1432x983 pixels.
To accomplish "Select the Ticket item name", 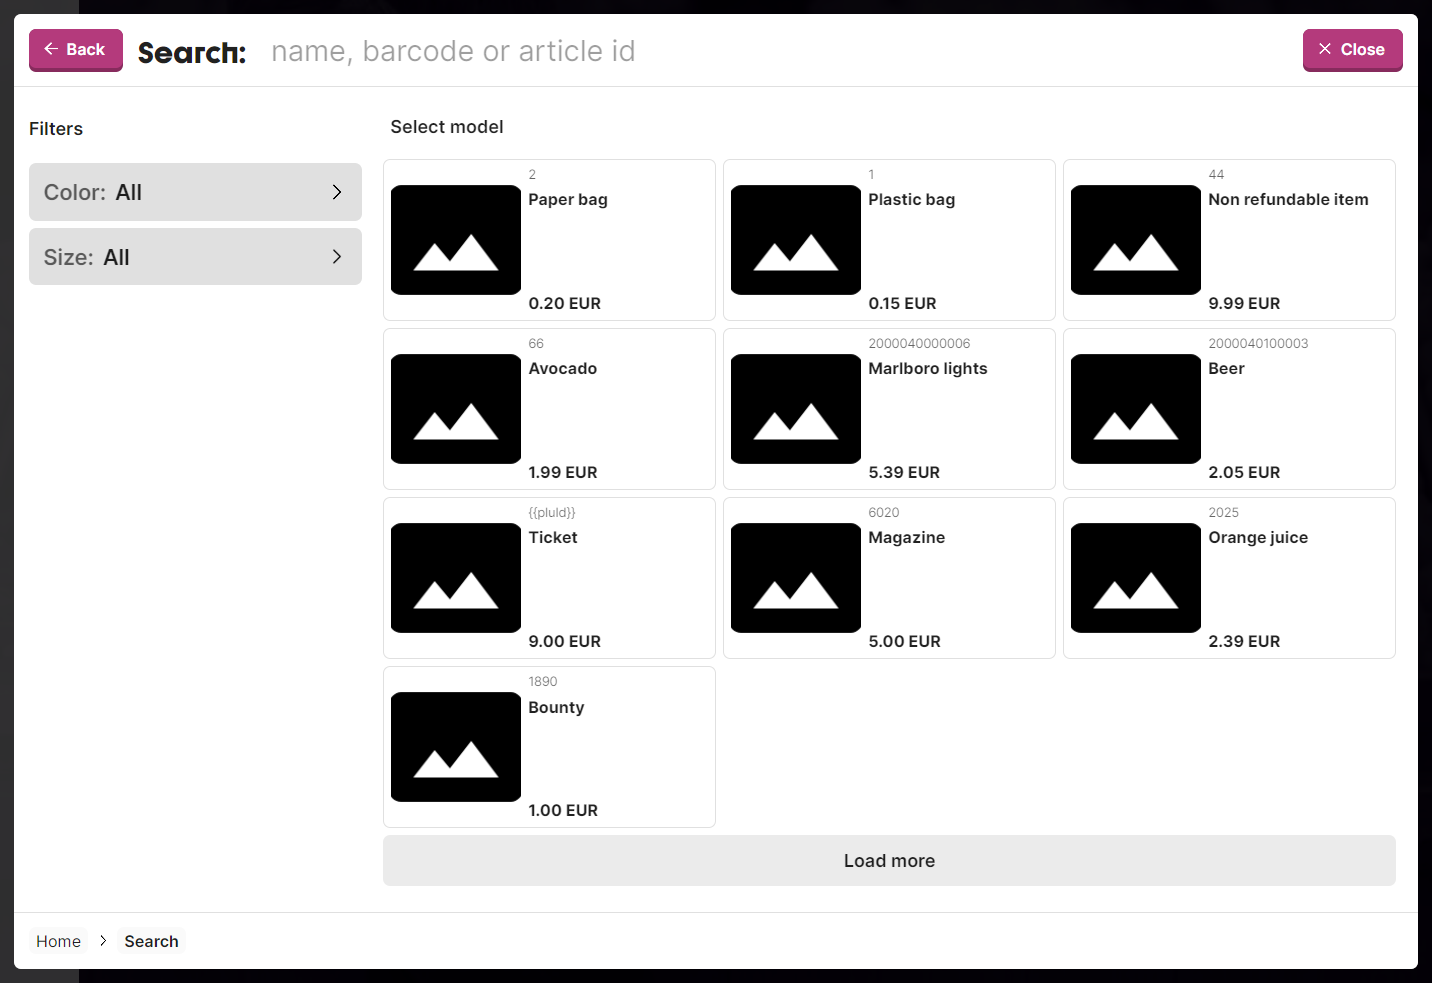I will click(x=553, y=538).
